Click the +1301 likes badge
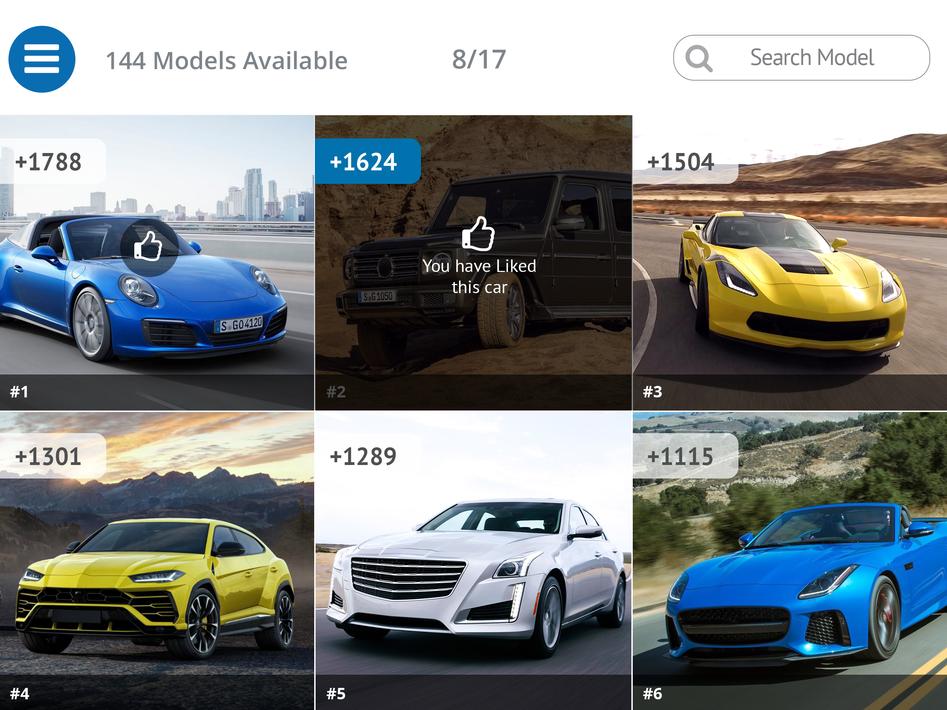Screen dimensions: 947x710 click(53, 456)
